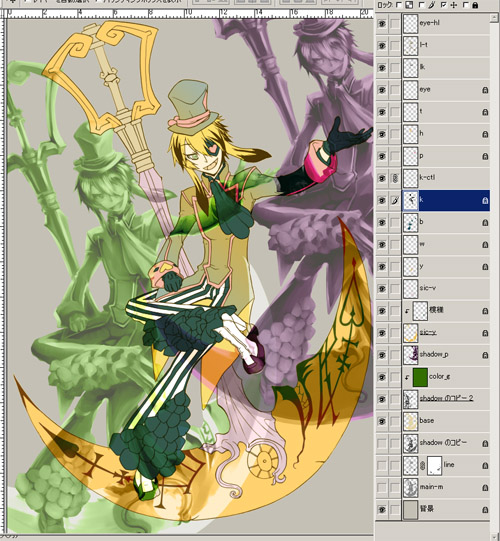
Task: Select layer named shadow のコピー
Action: click(443, 442)
